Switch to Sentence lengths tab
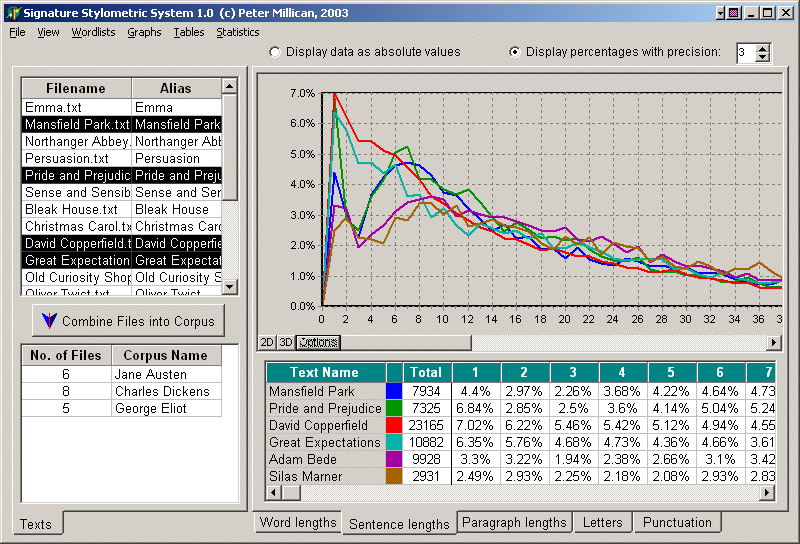This screenshot has height=544, width=800. point(399,524)
